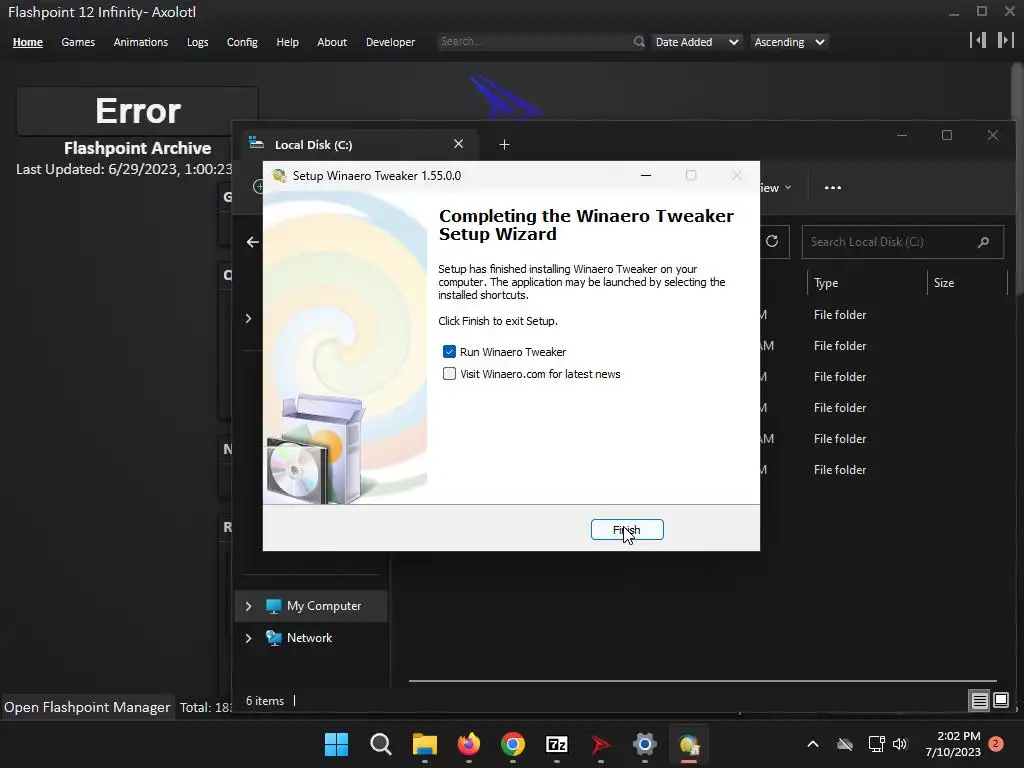Add a new File Explorer tab
Image resolution: width=1024 pixels, height=768 pixels.
[x=504, y=144]
